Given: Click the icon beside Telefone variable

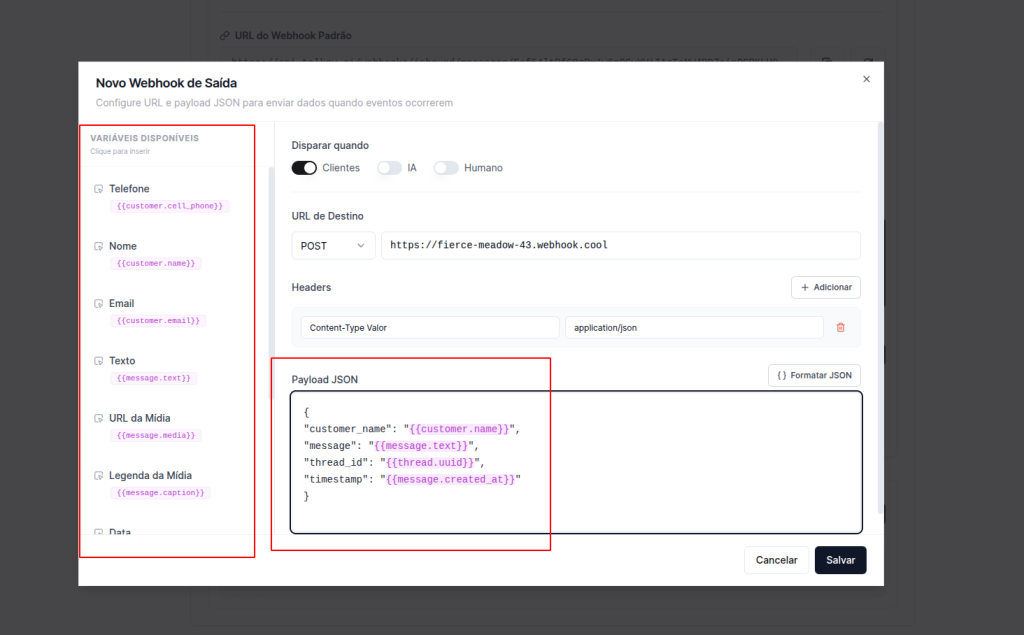Looking at the screenshot, I should [x=98, y=189].
